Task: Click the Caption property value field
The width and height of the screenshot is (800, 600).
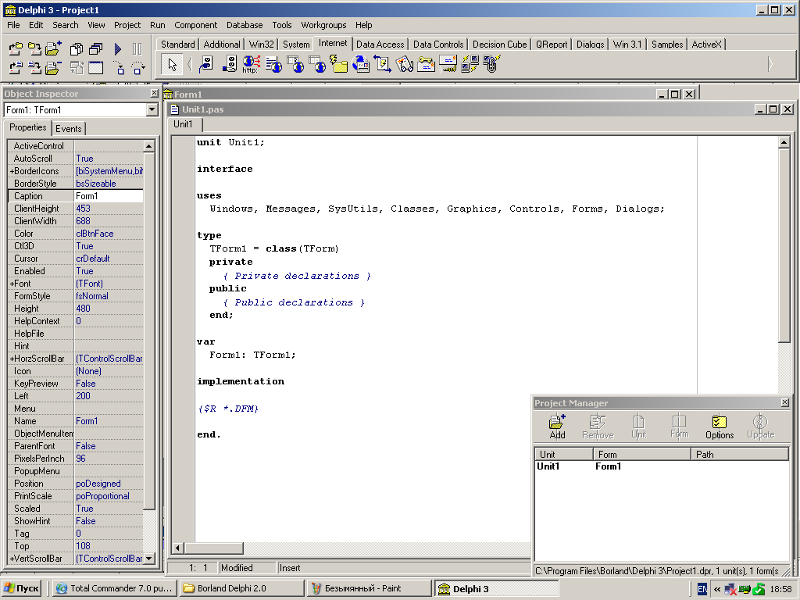Action: pyautogui.click(x=109, y=196)
